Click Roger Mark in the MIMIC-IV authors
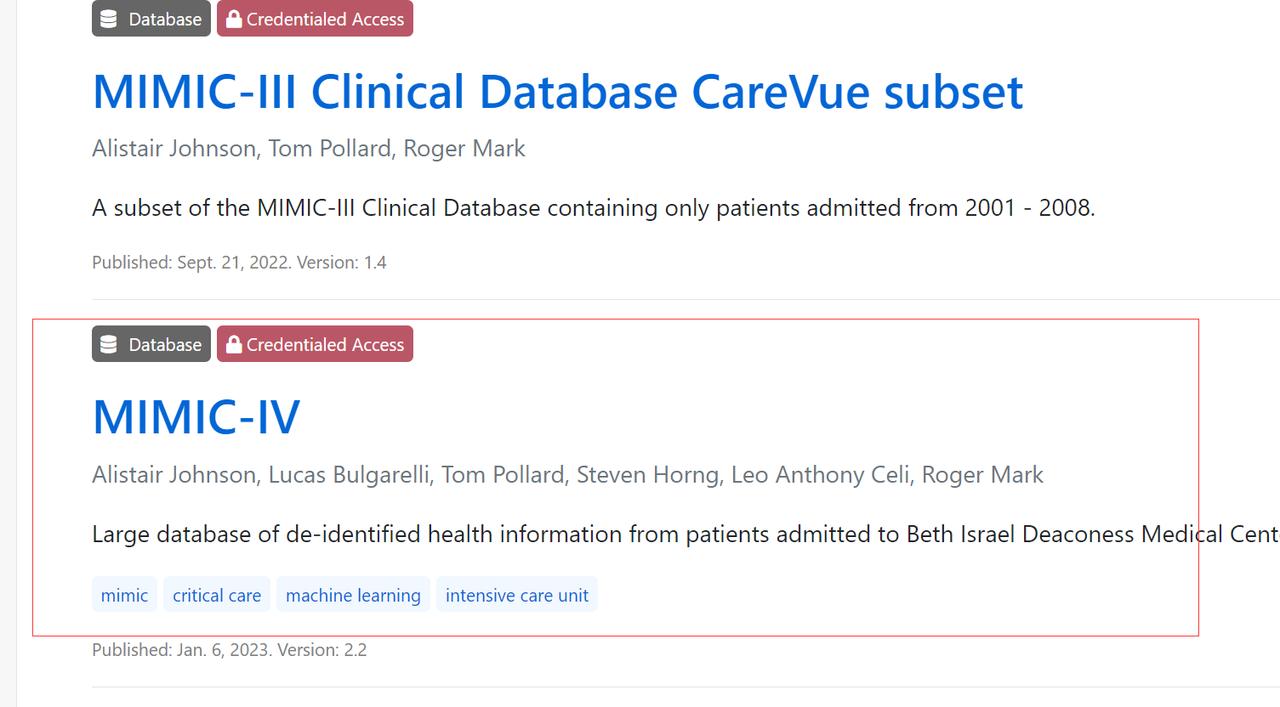The width and height of the screenshot is (1280, 707). coord(982,475)
